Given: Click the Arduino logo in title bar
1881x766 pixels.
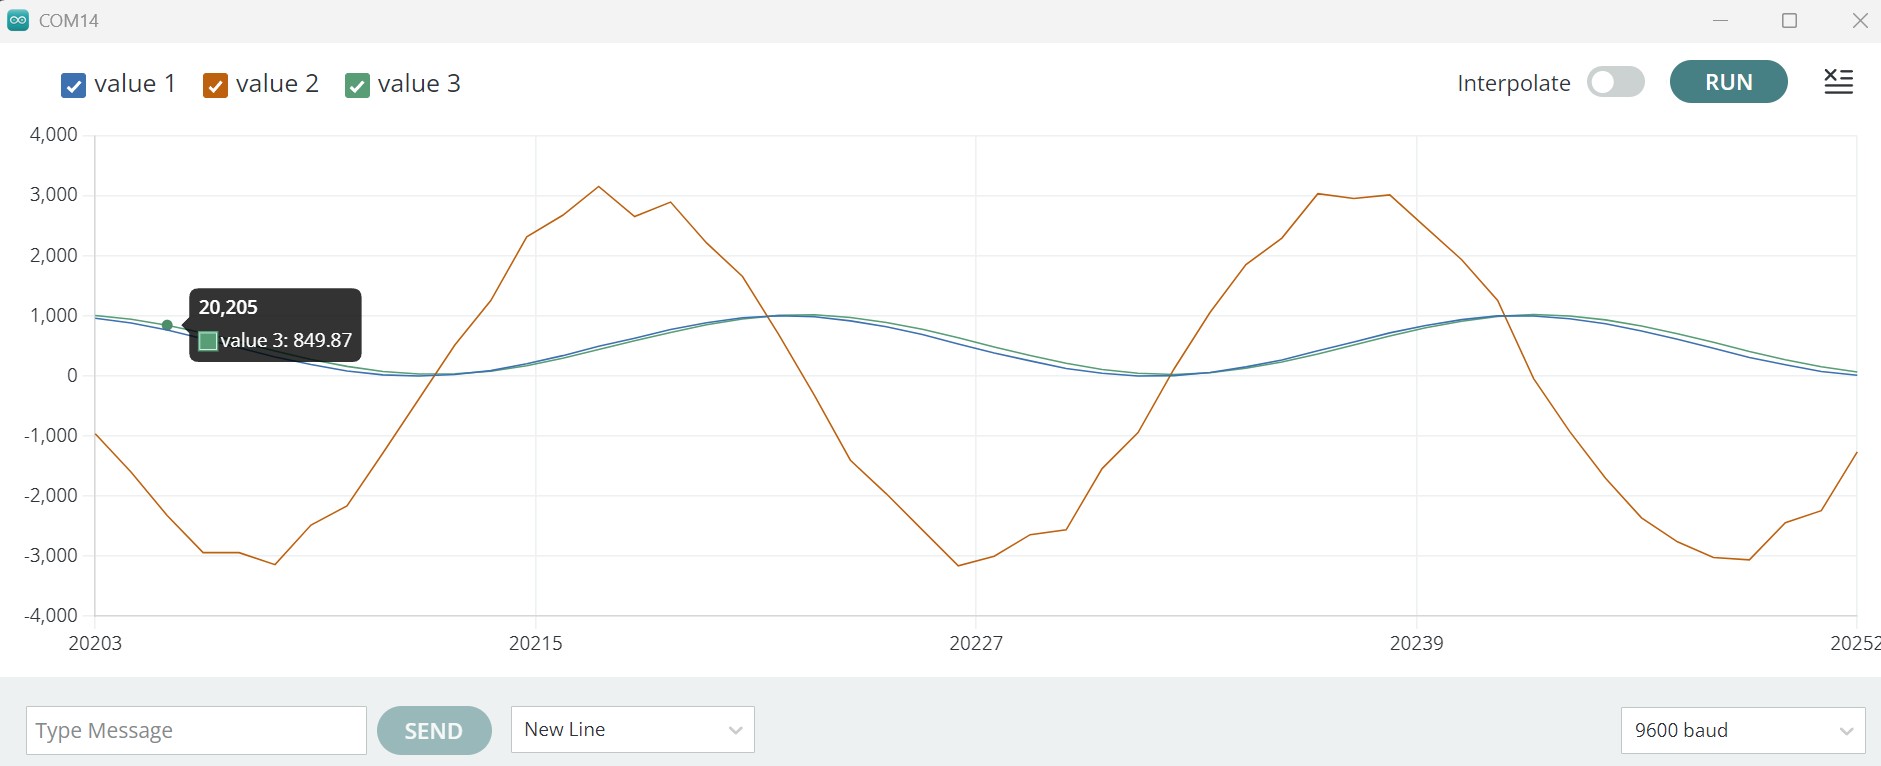Looking at the screenshot, I should tap(18, 20).
